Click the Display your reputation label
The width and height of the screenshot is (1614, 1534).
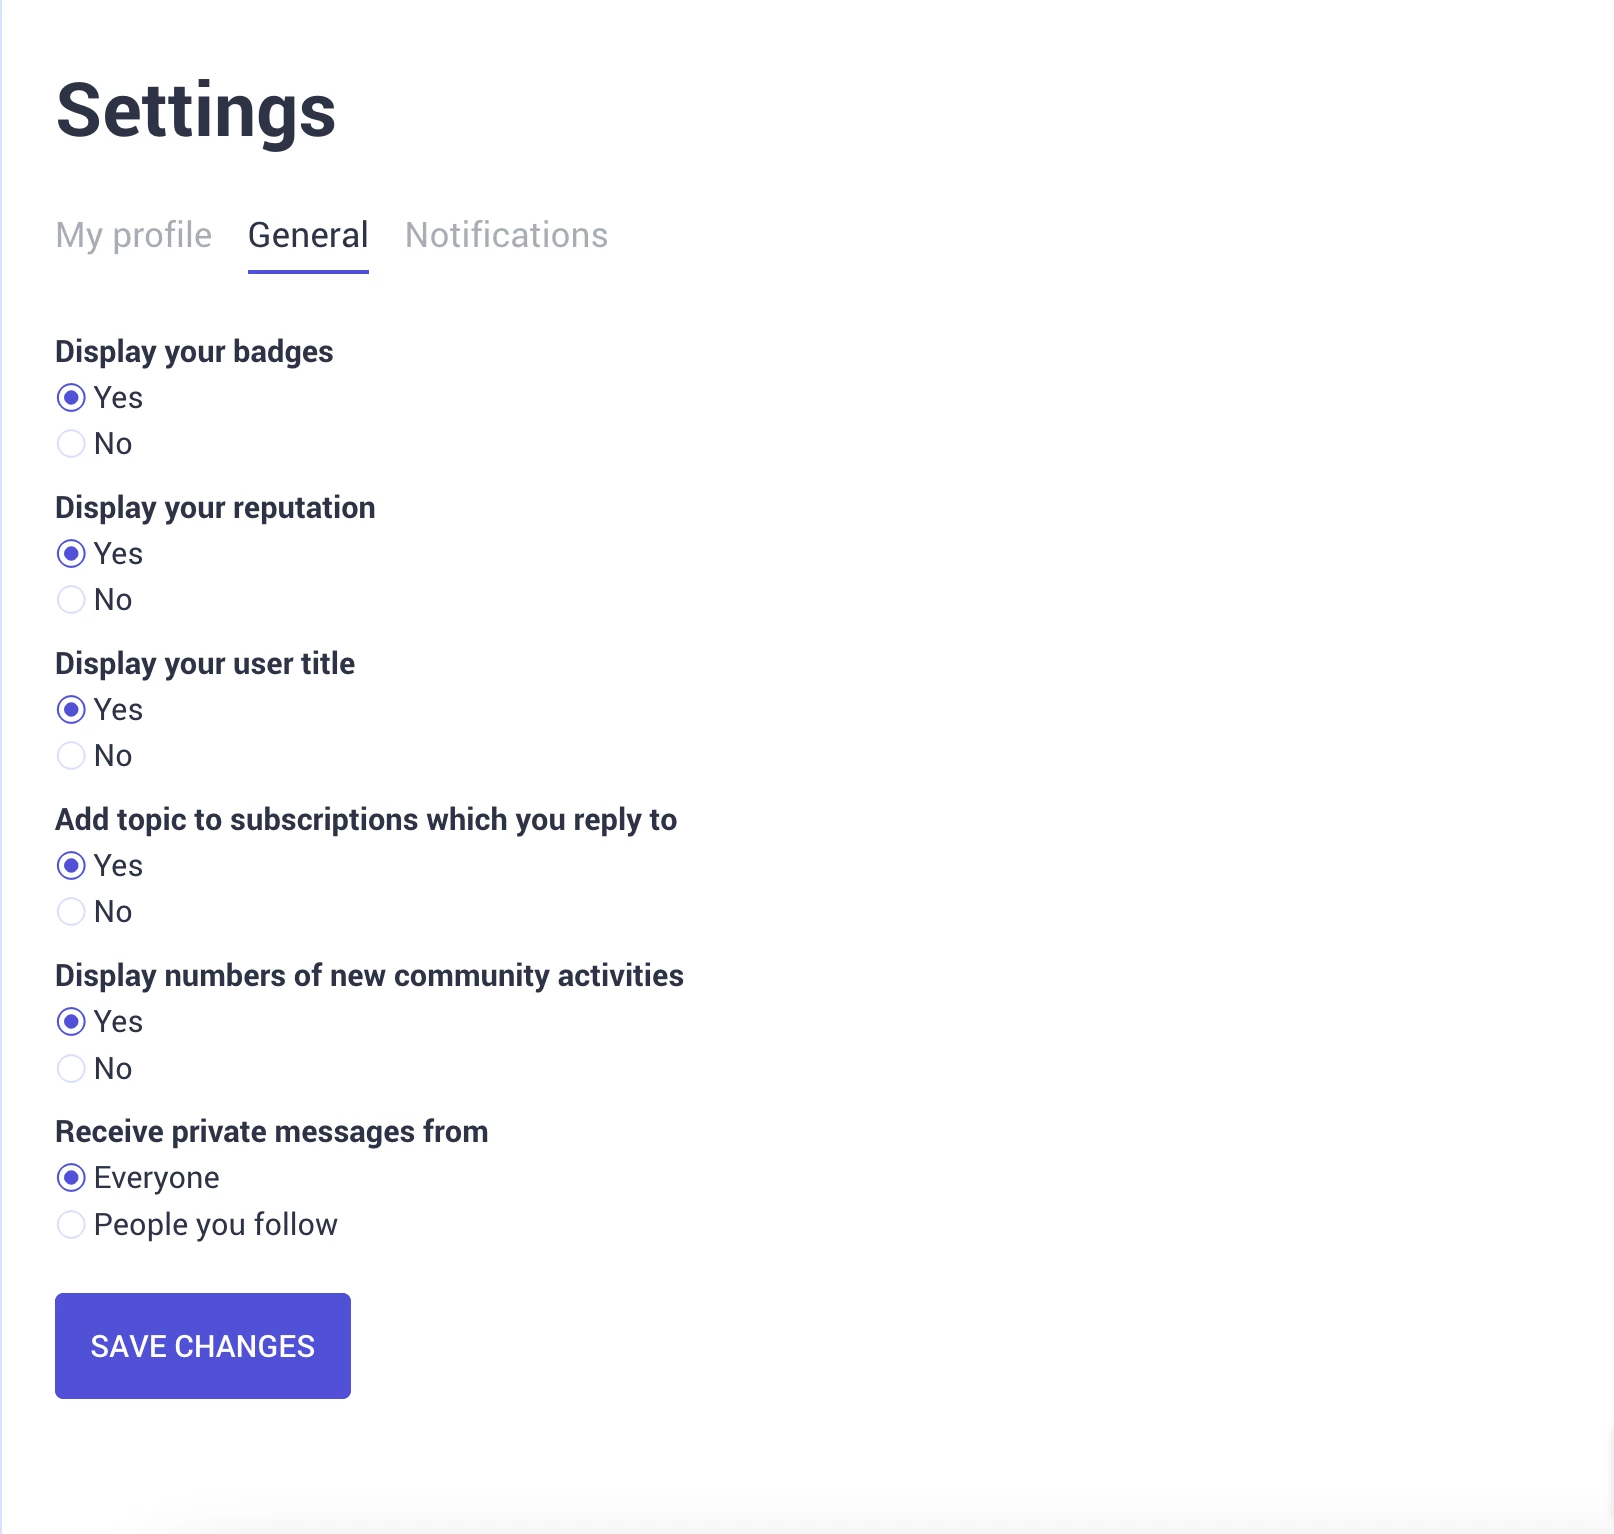(x=215, y=508)
